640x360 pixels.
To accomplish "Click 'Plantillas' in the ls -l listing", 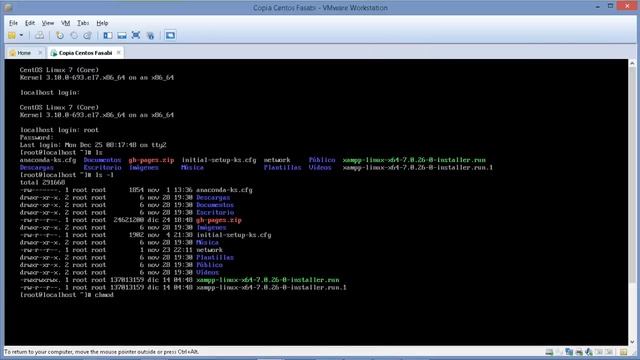I will coord(215,258).
